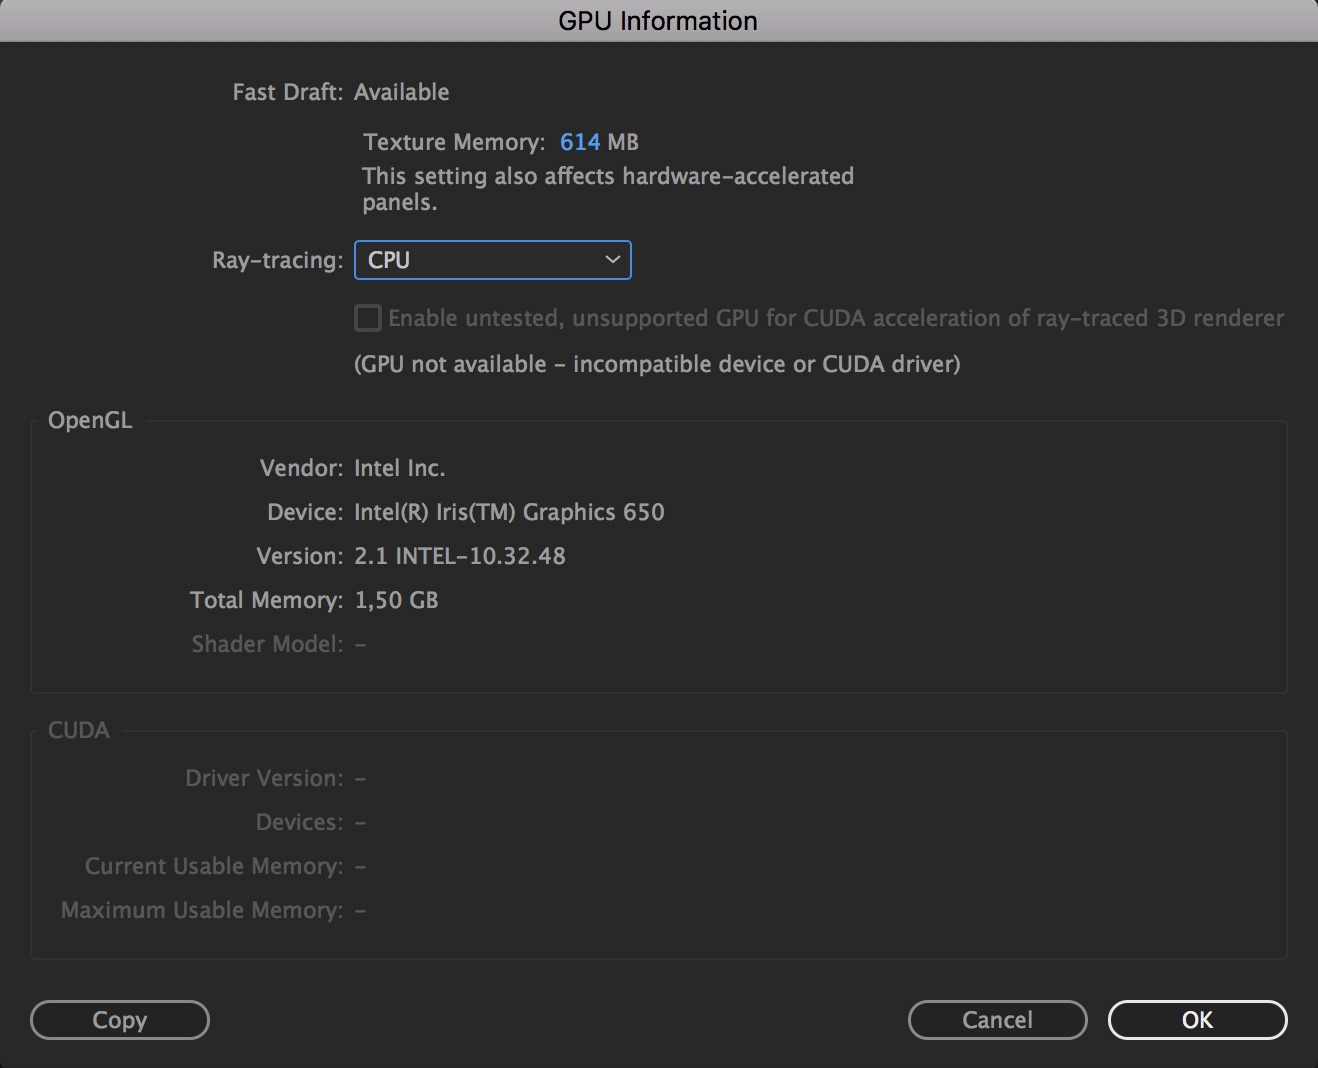
Task: Click the Intel(R) Iris(TM) Graphics 650 device name
Action: click(510, 511)
